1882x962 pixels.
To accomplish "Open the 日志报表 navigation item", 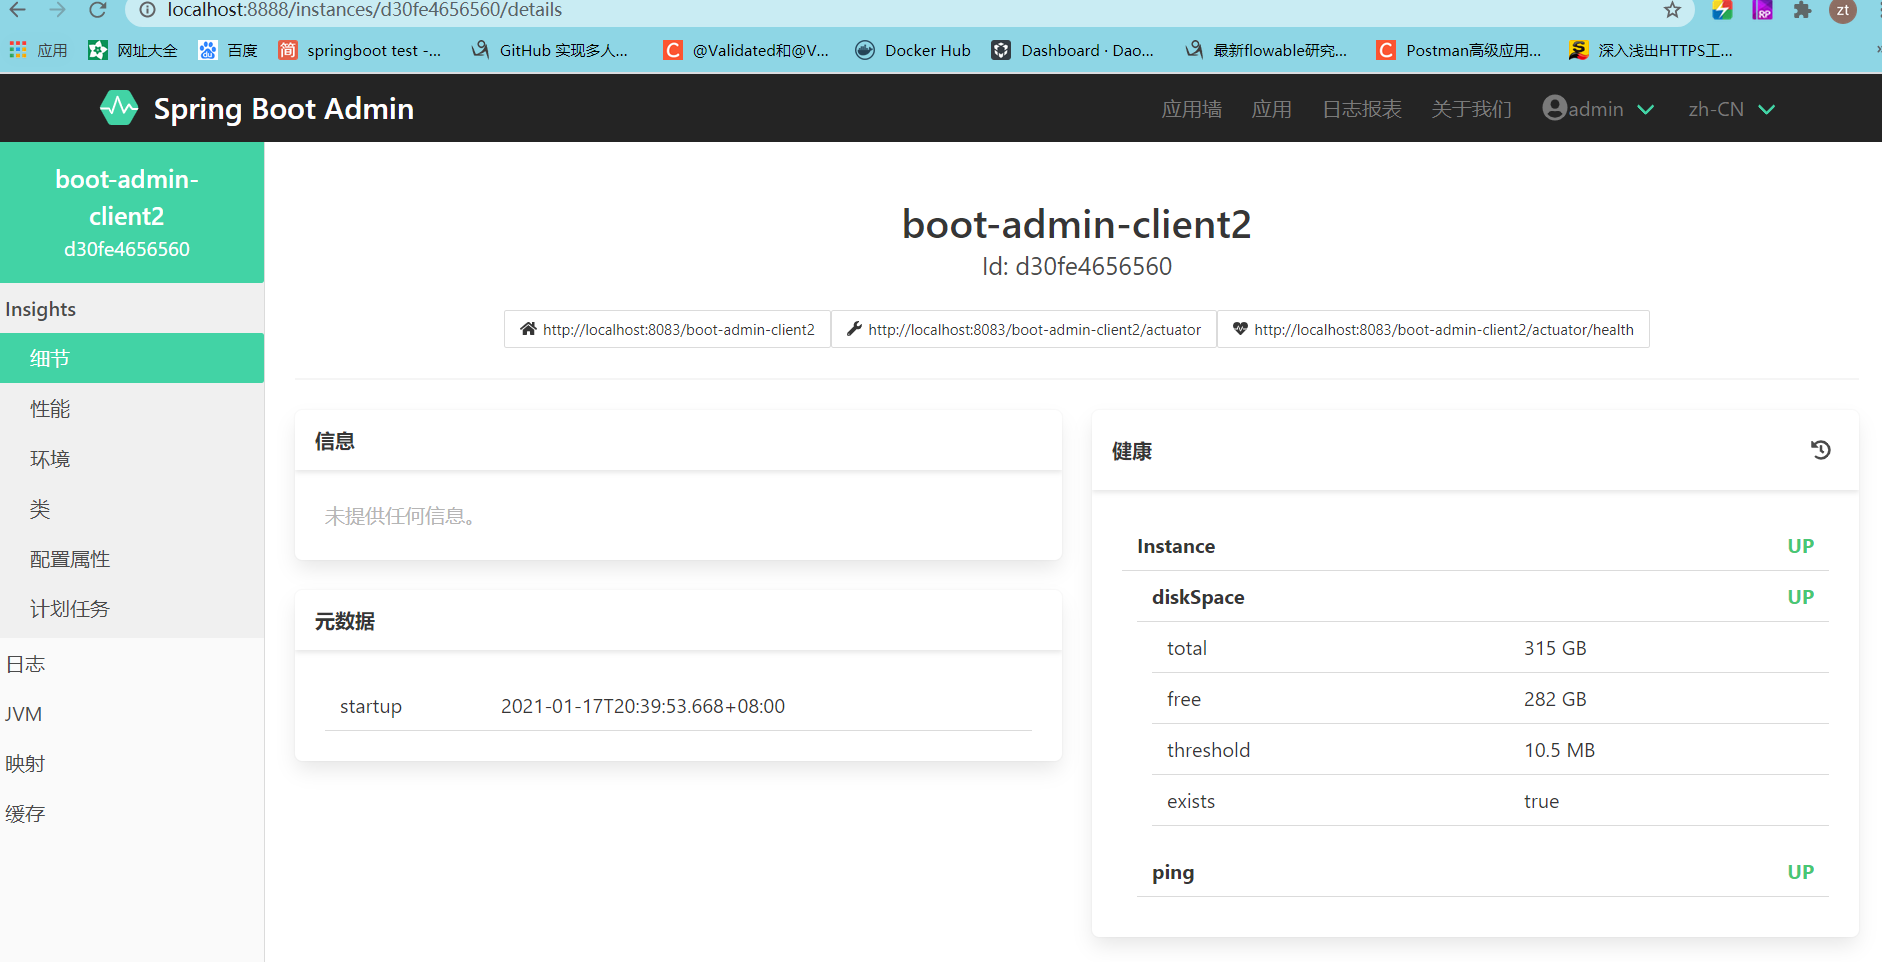I will pyautogui.click(x=1362, y=109).
